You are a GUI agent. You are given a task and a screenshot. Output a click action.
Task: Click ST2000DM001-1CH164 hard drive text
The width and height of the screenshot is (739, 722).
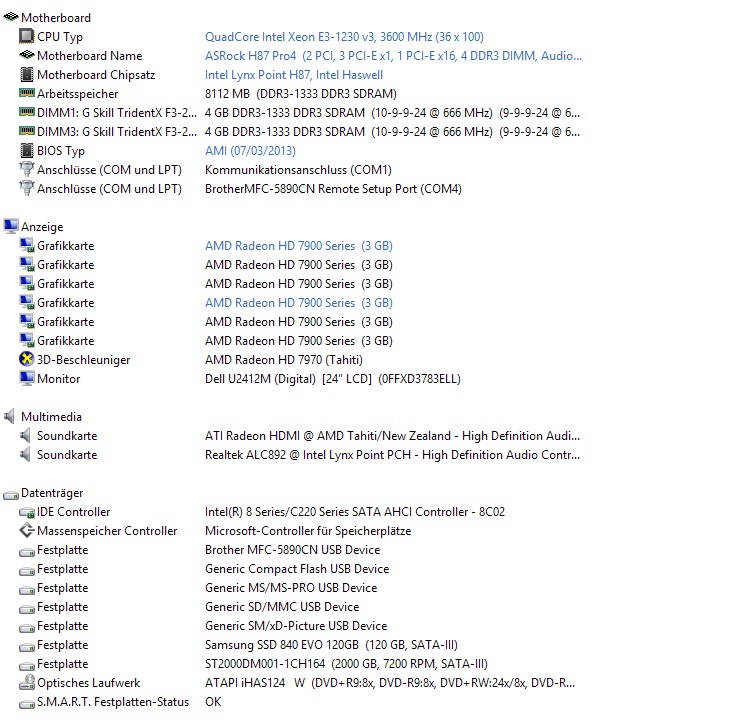[x=346, y=664]
